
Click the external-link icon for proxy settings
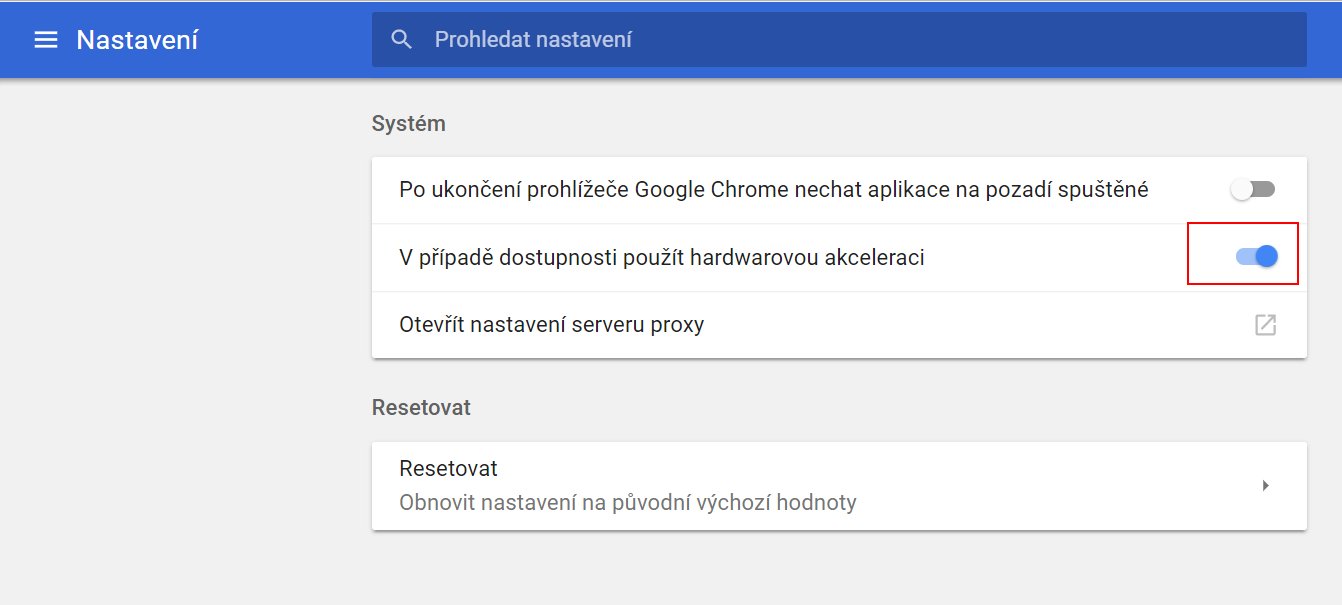coord(1265,325)
